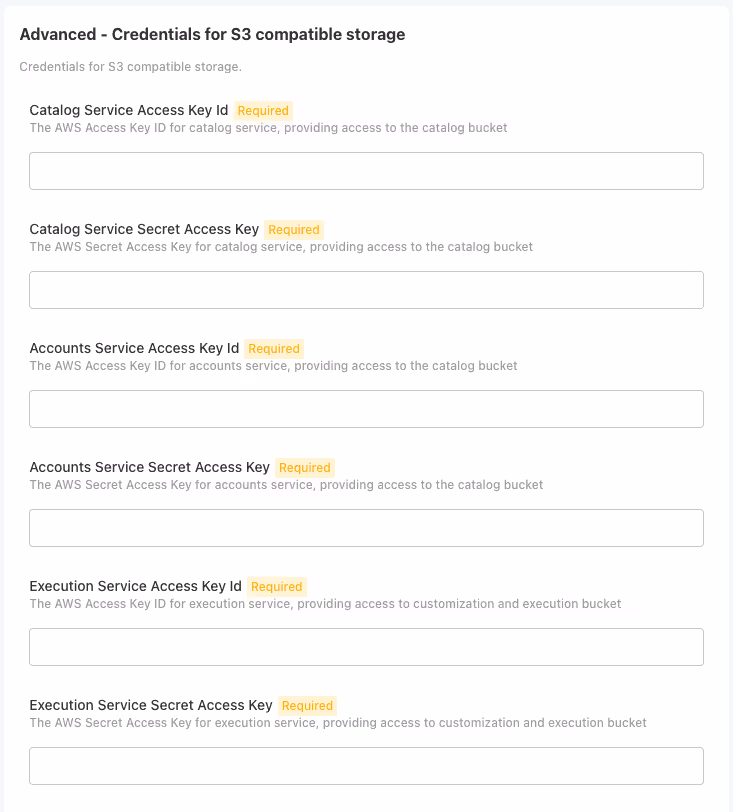The height and width of the screenshot is (812, 733).
Task: Click Required badge beside Catalog Service Access Key Id
Action: pos(264,111)
